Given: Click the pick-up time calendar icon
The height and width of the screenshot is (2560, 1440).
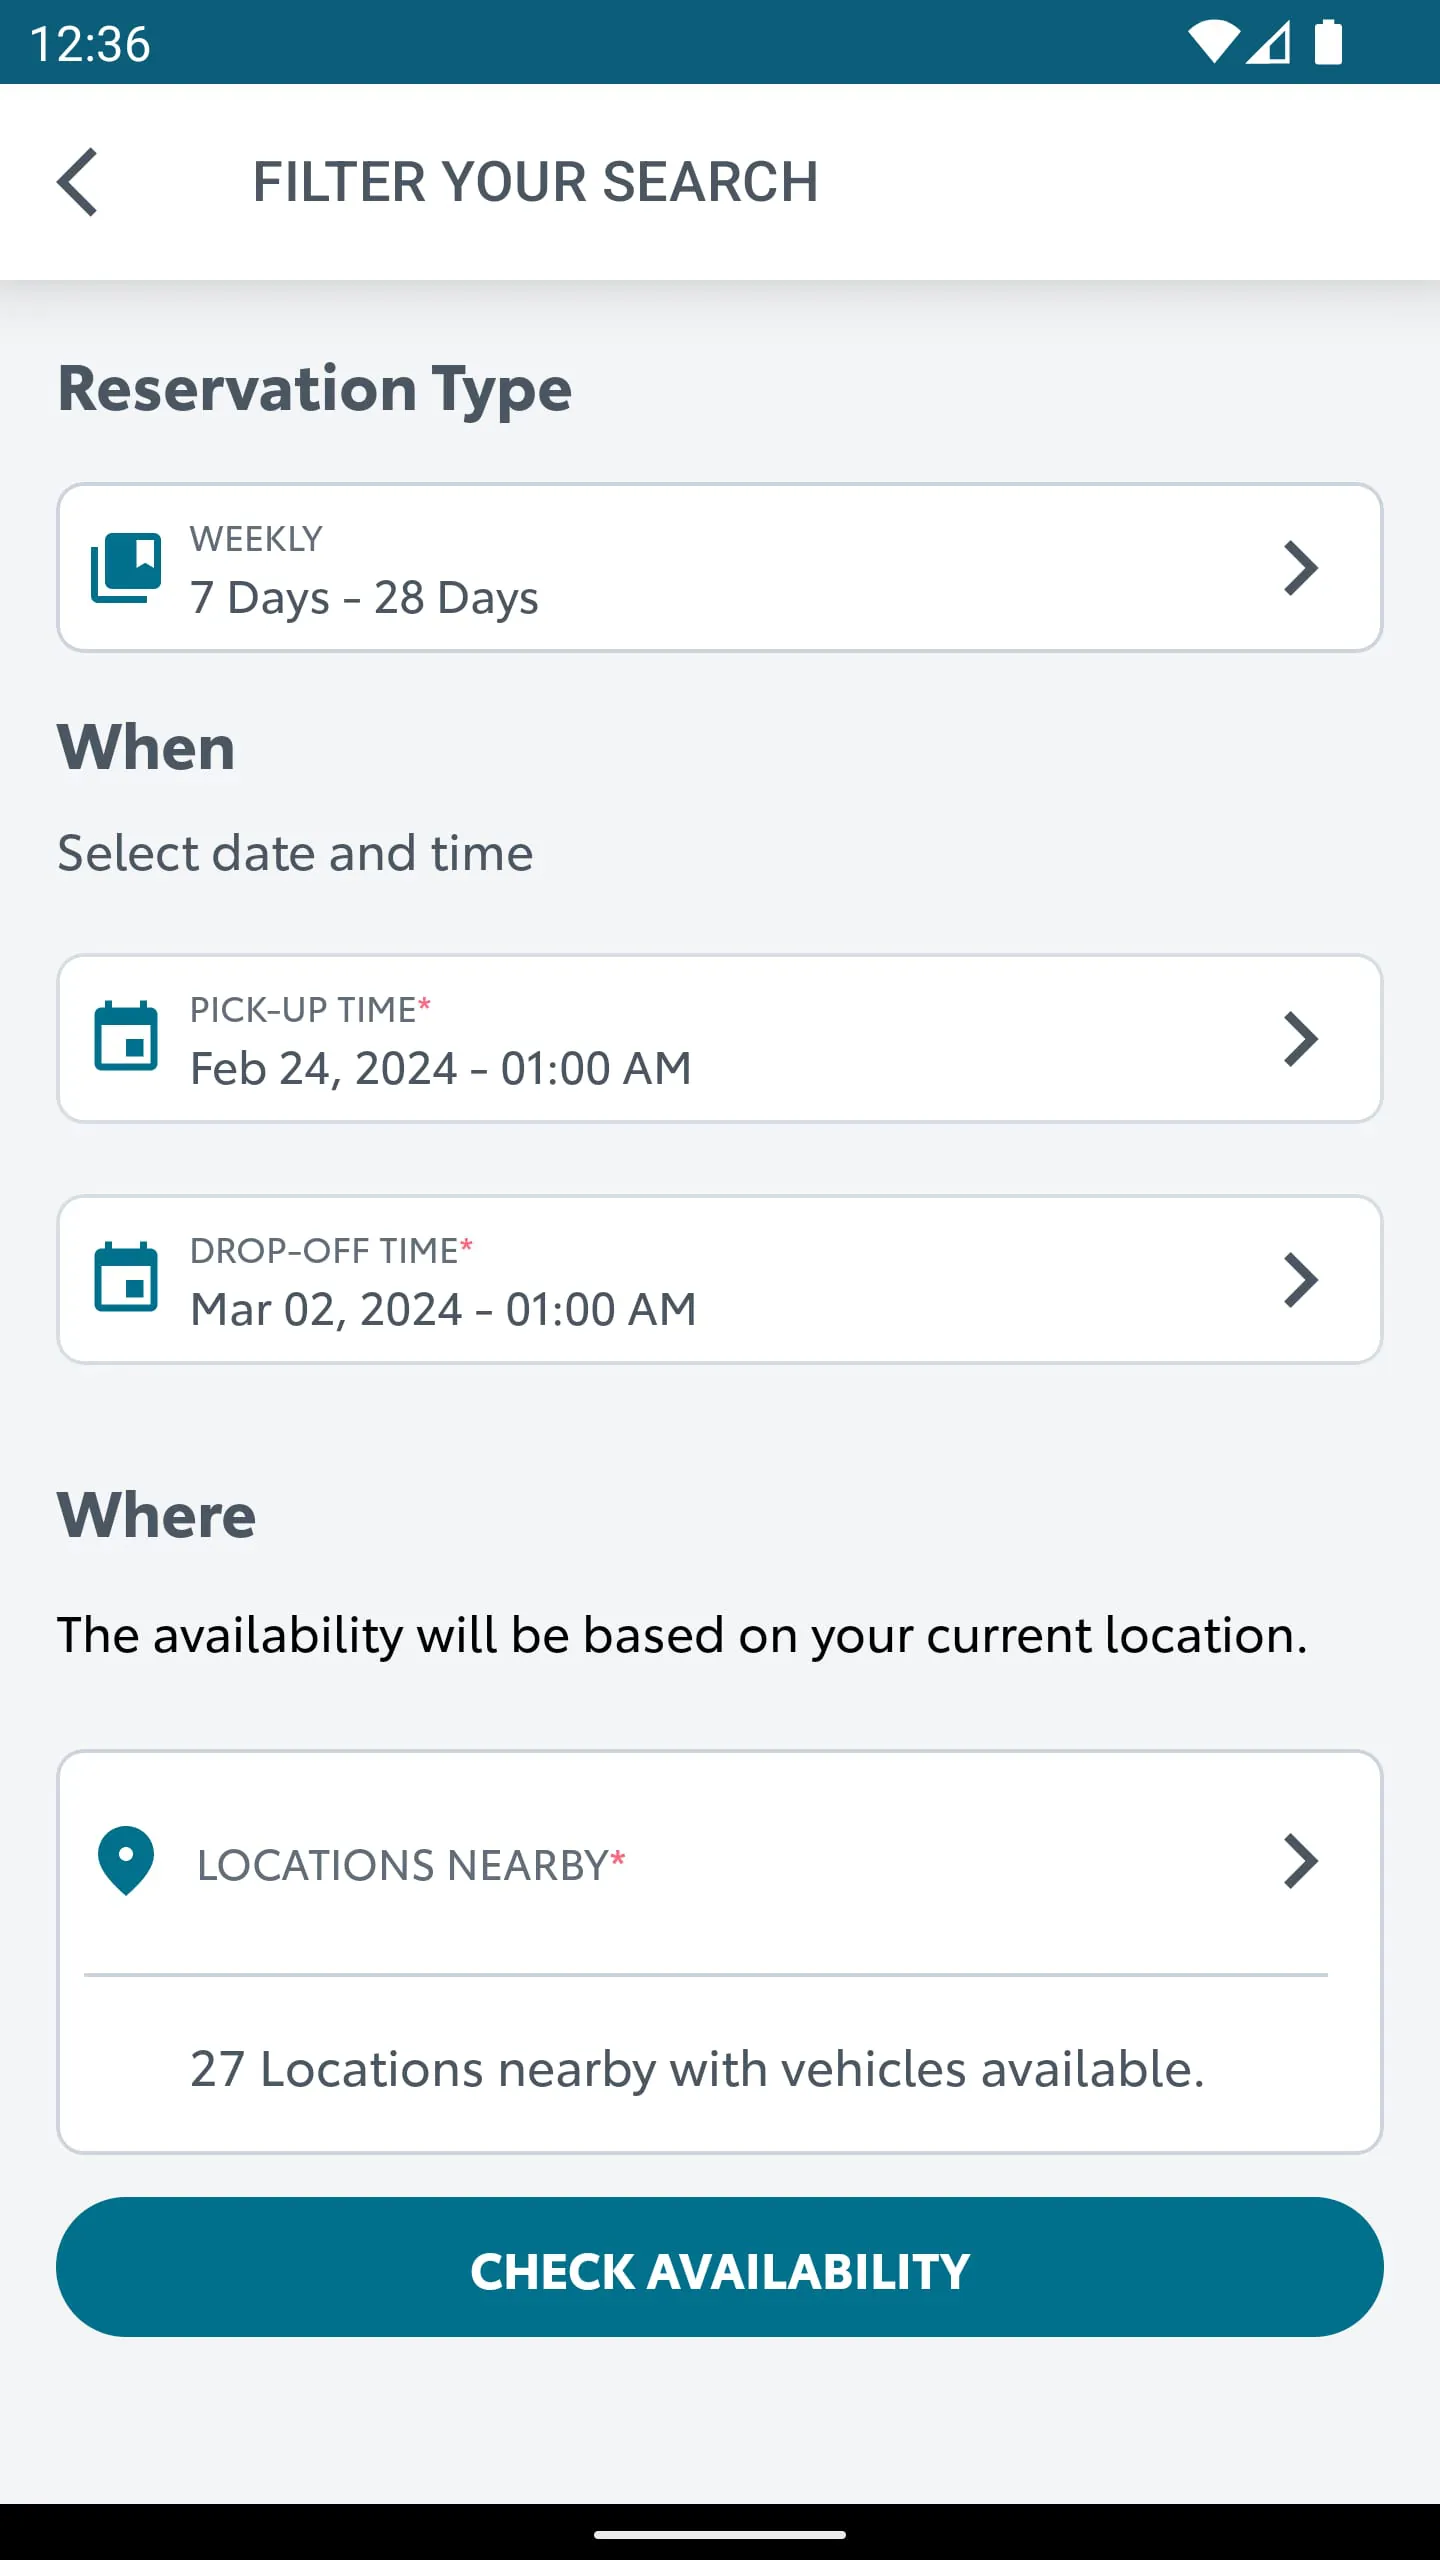Looking at the screenshot, I should click(126, 1037).
